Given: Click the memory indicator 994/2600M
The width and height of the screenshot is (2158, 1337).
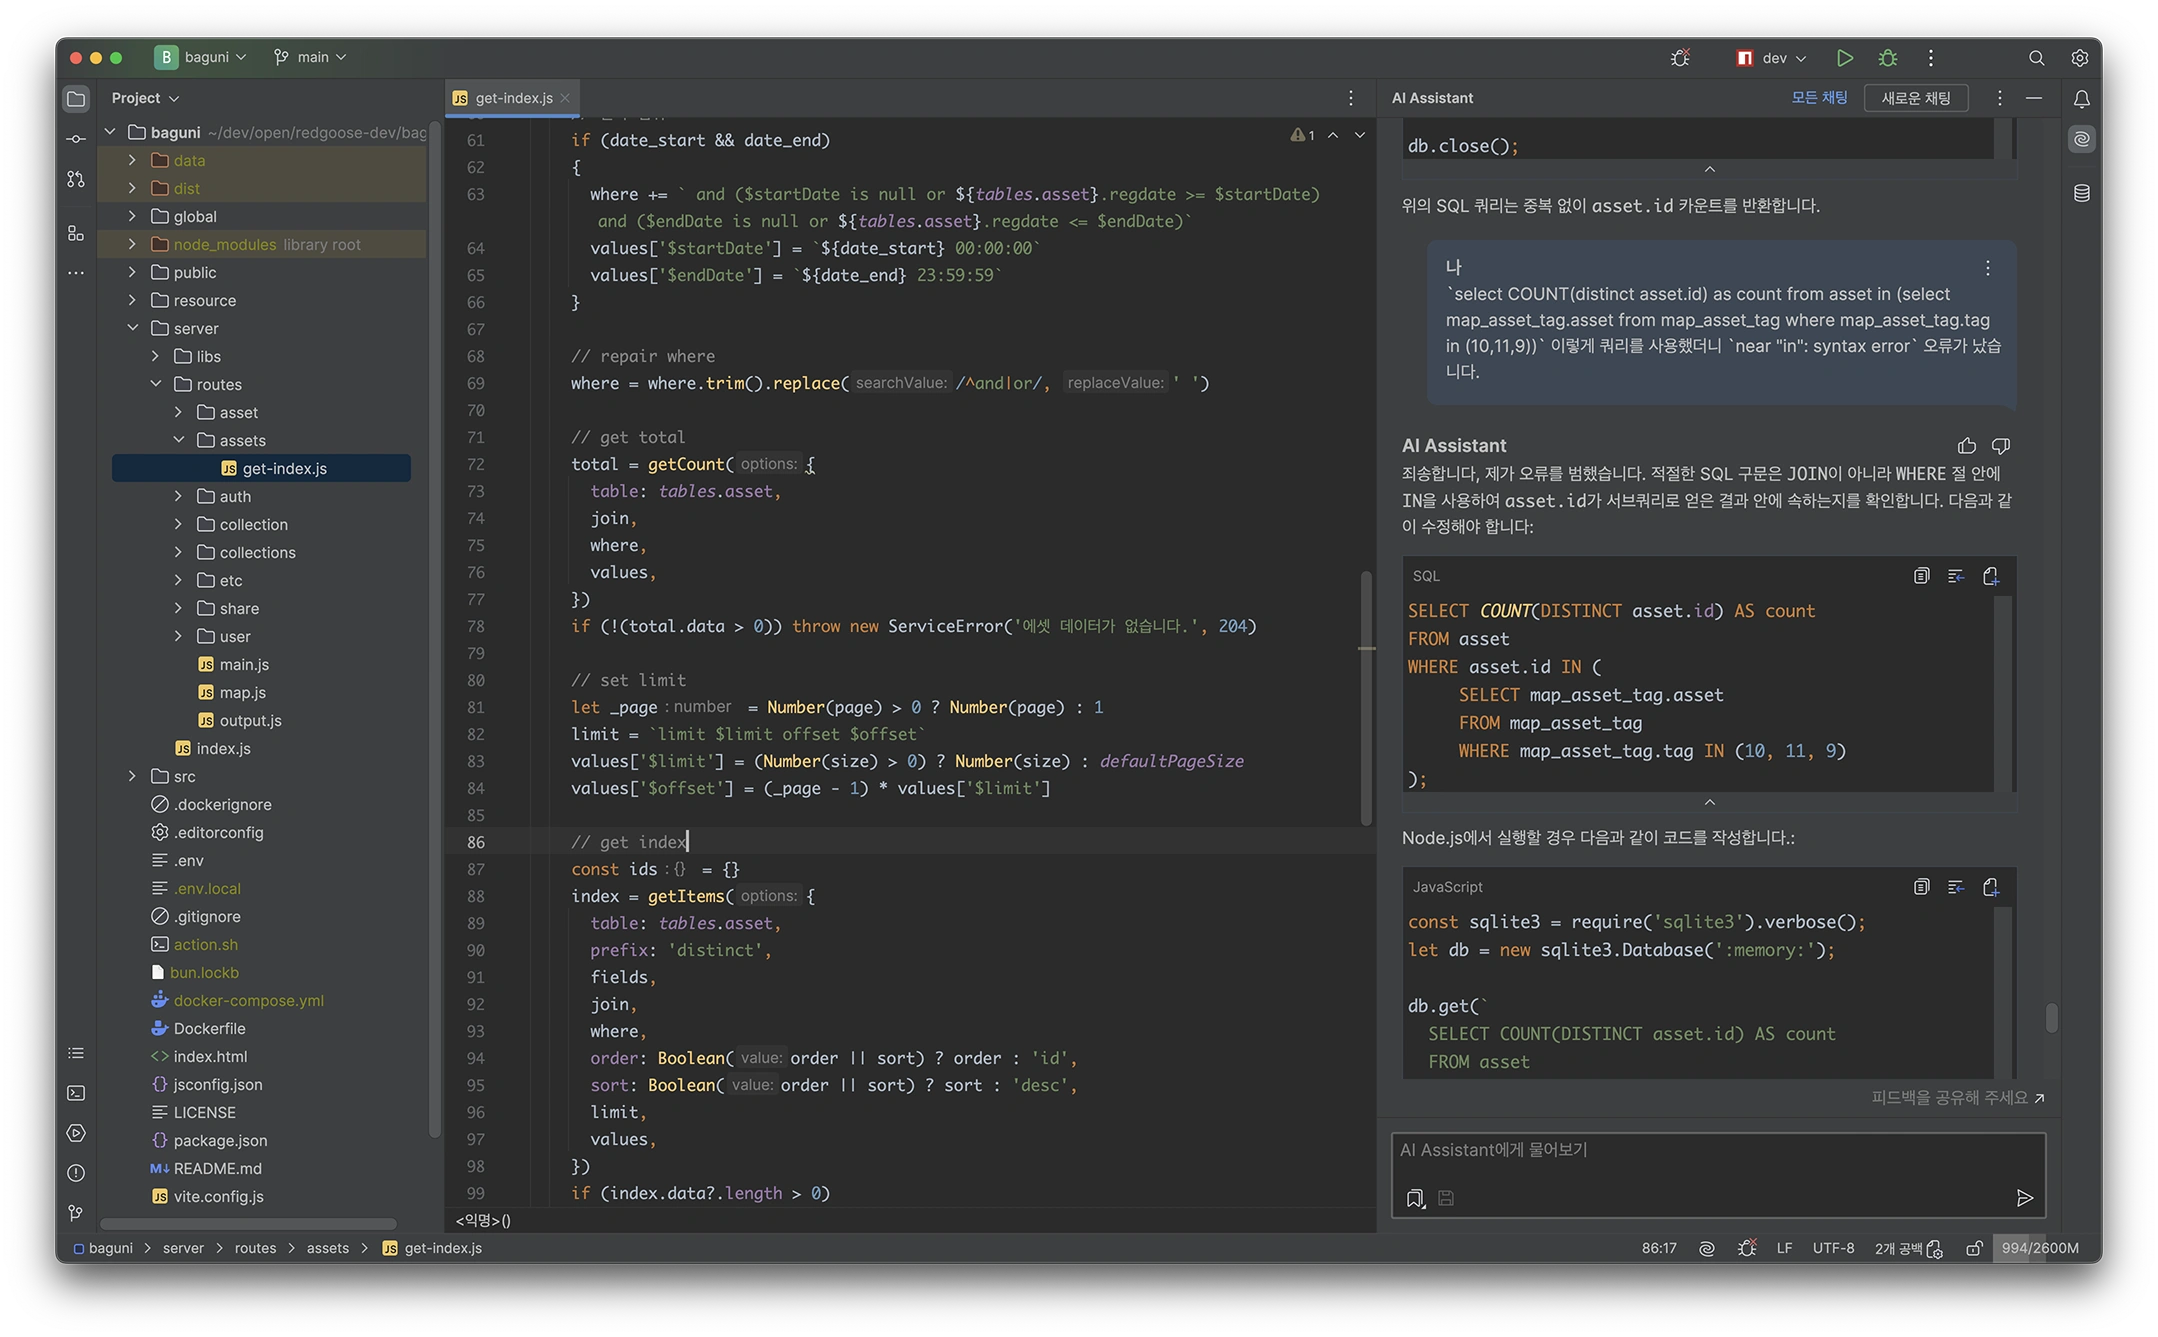Looking at the screenshot, I should point(2040,1248).
